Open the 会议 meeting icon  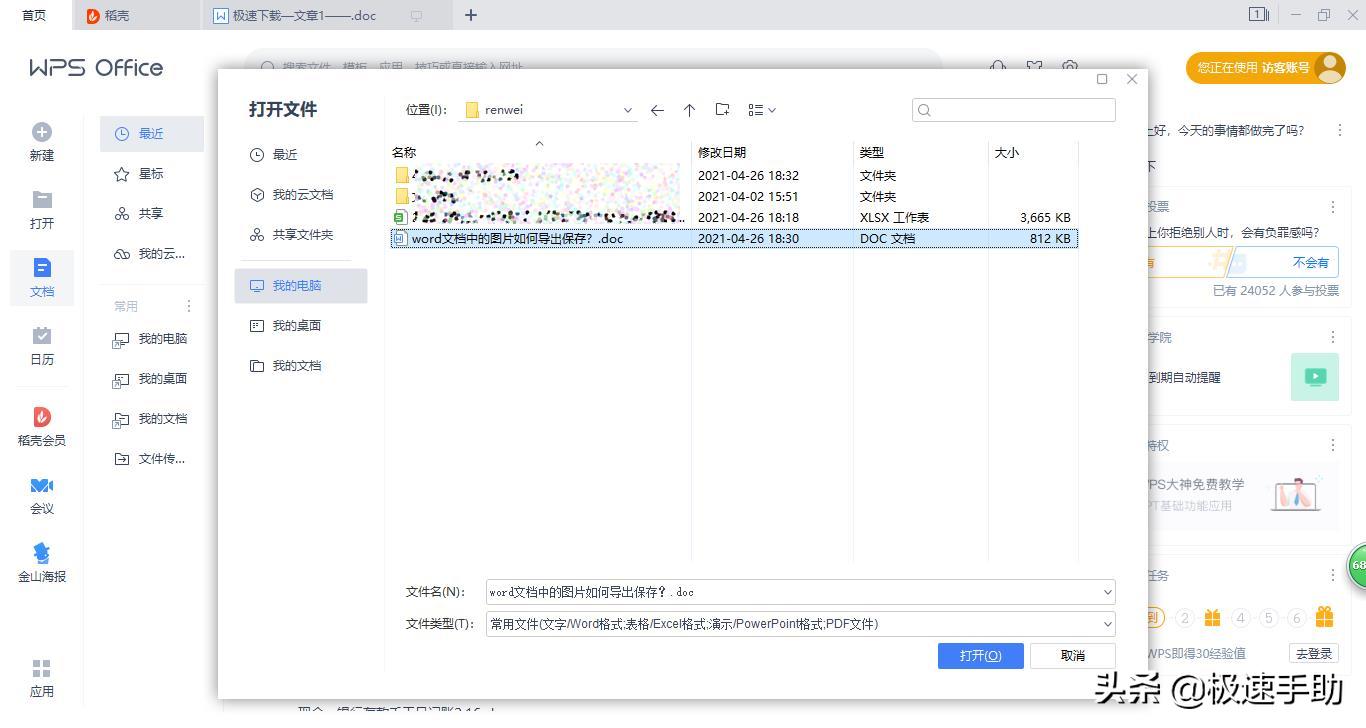(x=41, y=490)
